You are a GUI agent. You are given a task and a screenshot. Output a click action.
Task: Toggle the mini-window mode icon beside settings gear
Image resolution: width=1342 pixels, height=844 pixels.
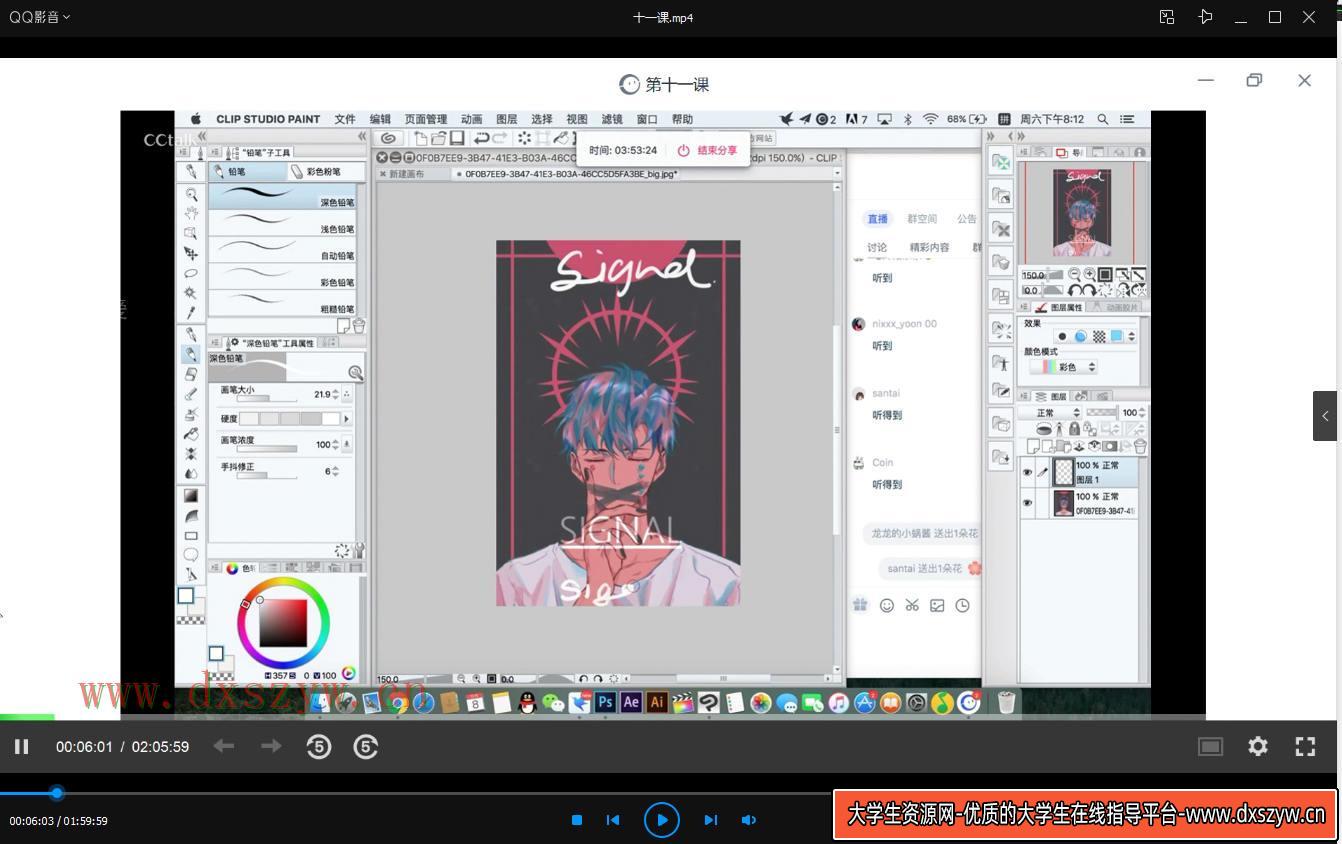pos(1210,746)
